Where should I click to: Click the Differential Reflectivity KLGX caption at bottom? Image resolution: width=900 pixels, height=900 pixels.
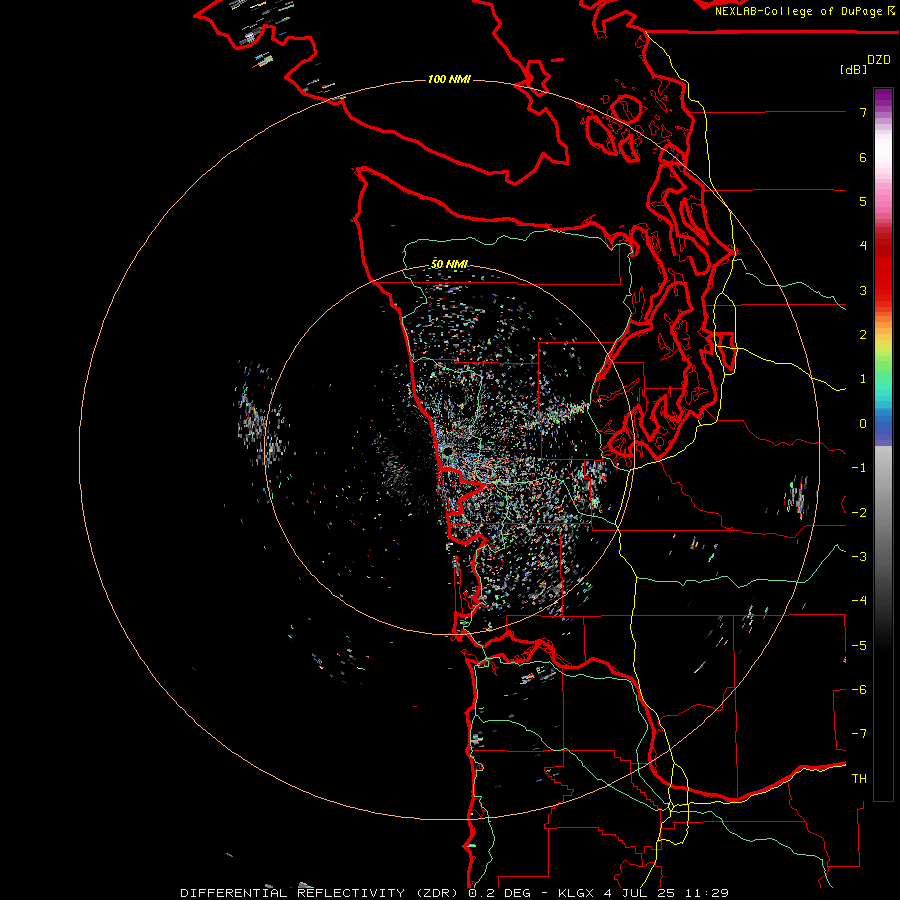[455, 893]
